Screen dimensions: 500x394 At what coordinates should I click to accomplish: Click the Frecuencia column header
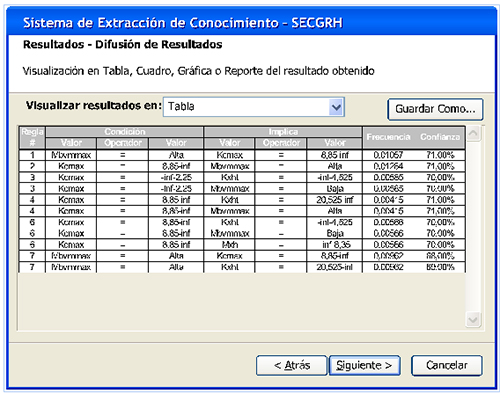(388, 137)
